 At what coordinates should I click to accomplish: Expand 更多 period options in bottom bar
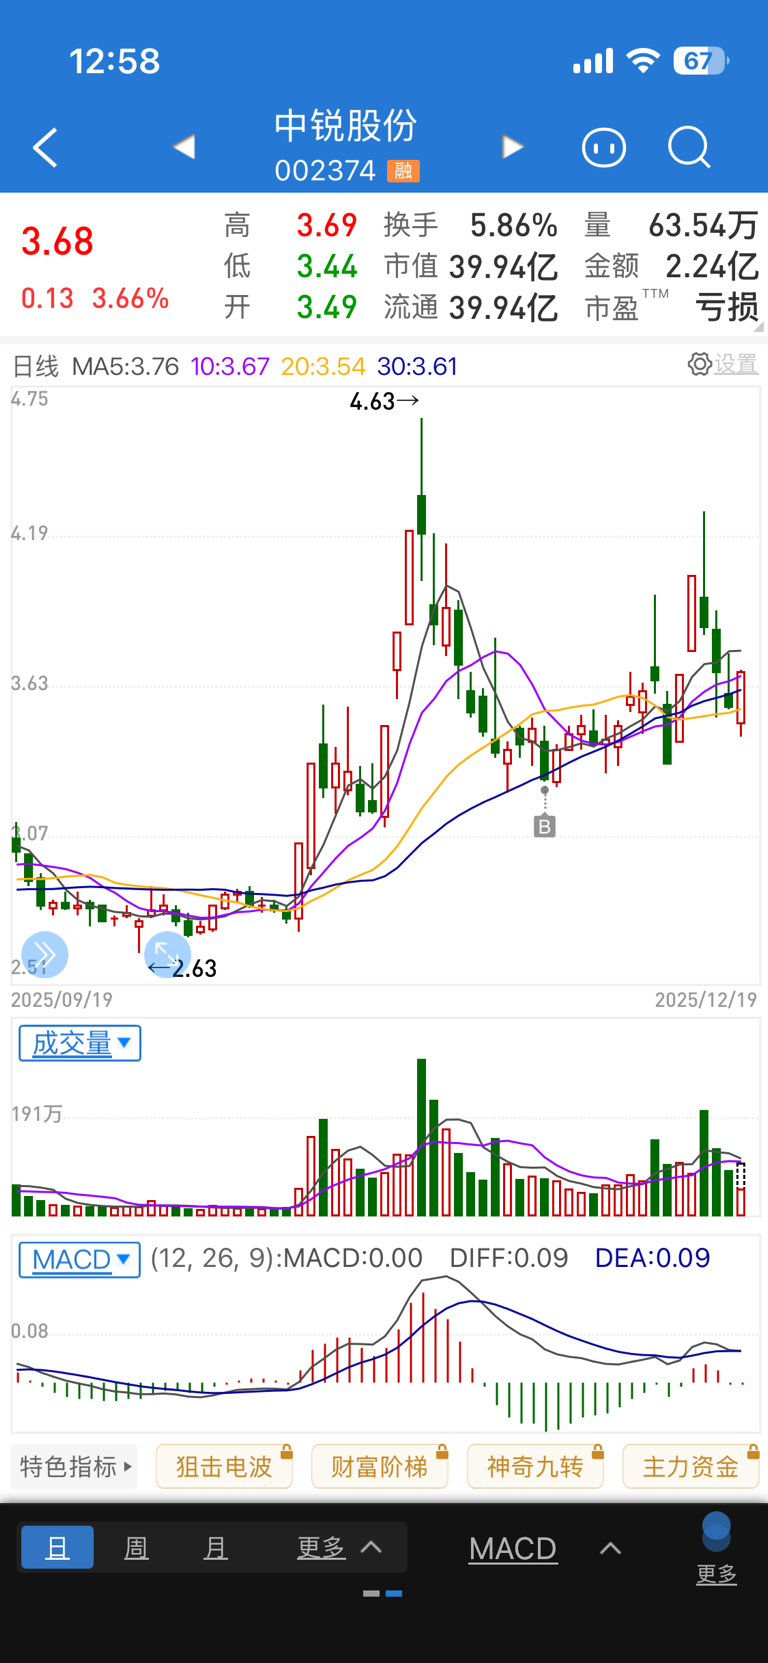[x=340, y=1548]
